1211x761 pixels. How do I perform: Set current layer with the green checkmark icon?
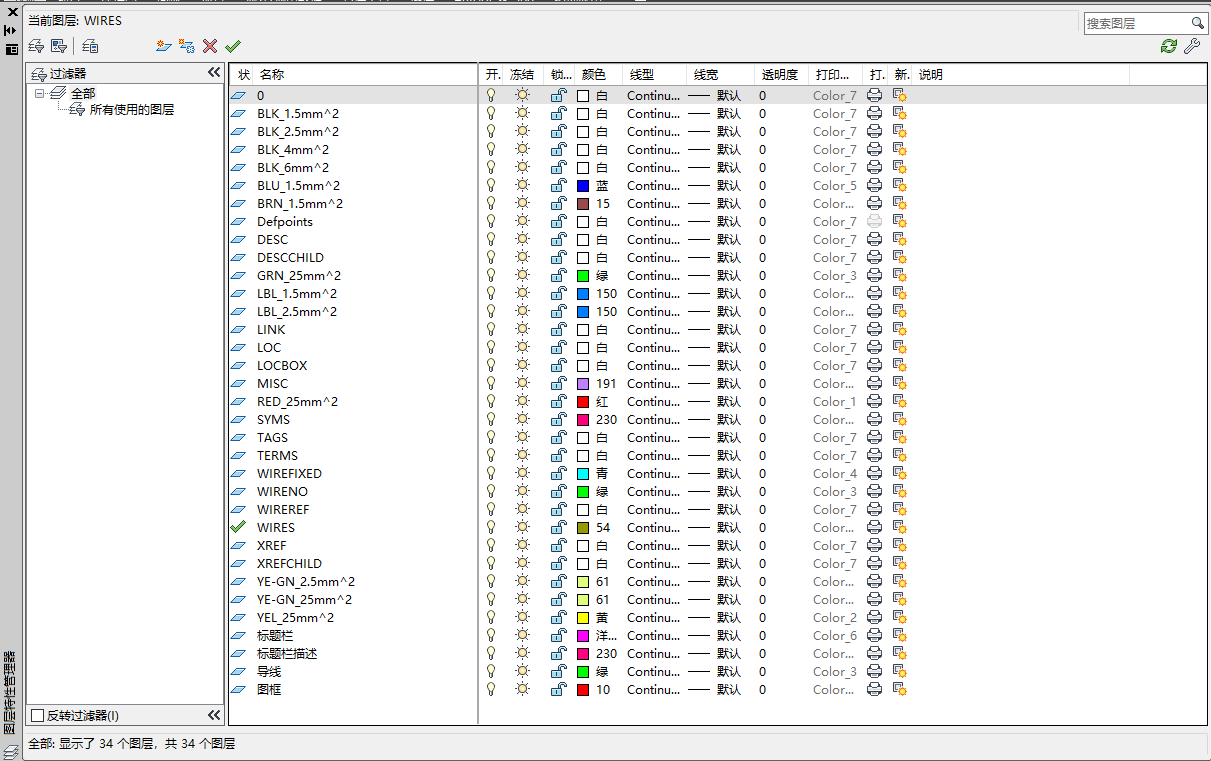click(233, 46)
